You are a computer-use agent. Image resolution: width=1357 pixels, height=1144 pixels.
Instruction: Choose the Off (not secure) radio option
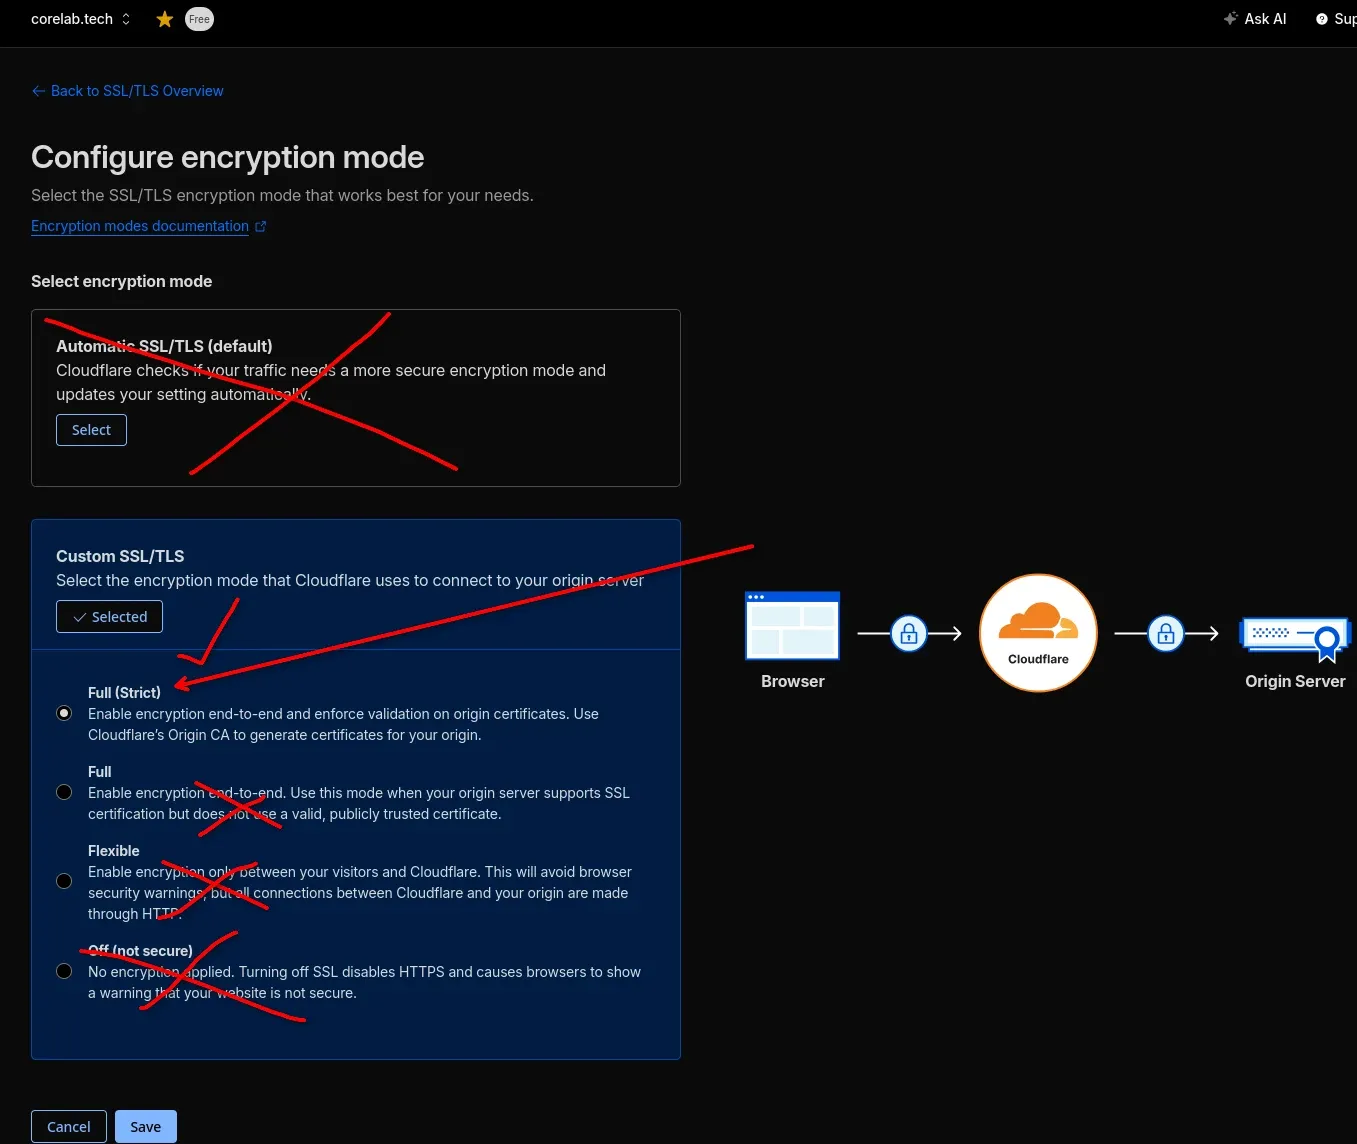[x=64, y=971]
